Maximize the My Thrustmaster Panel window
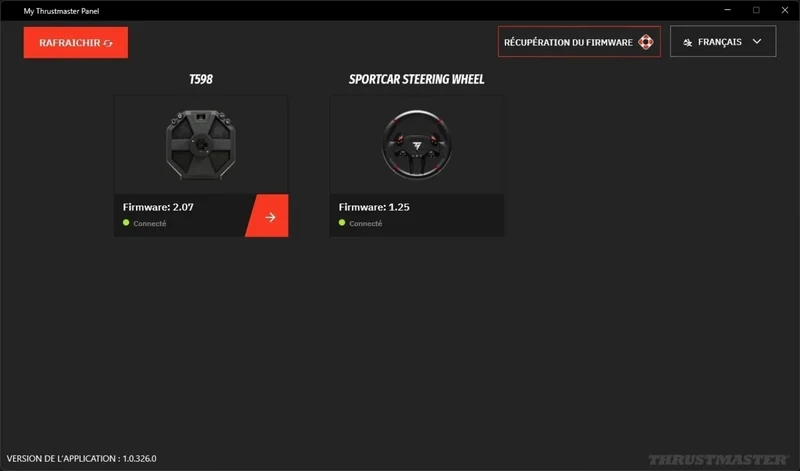This screenshot has height=471, width=800. point(756,10)
